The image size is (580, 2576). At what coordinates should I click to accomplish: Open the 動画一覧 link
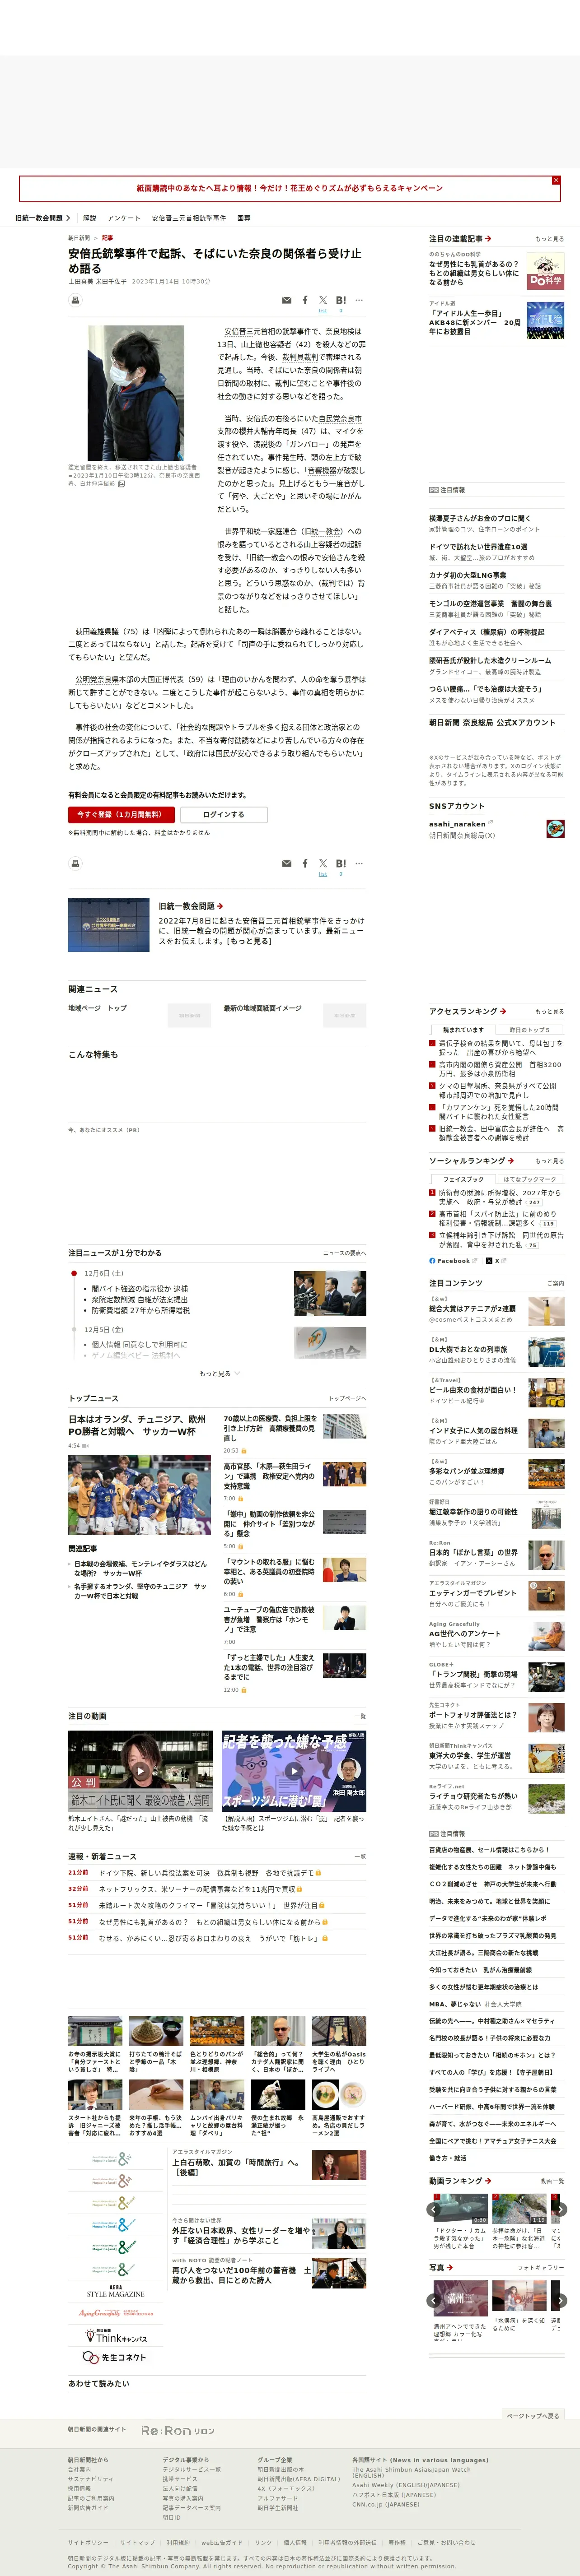click(x=552, y=2181)
